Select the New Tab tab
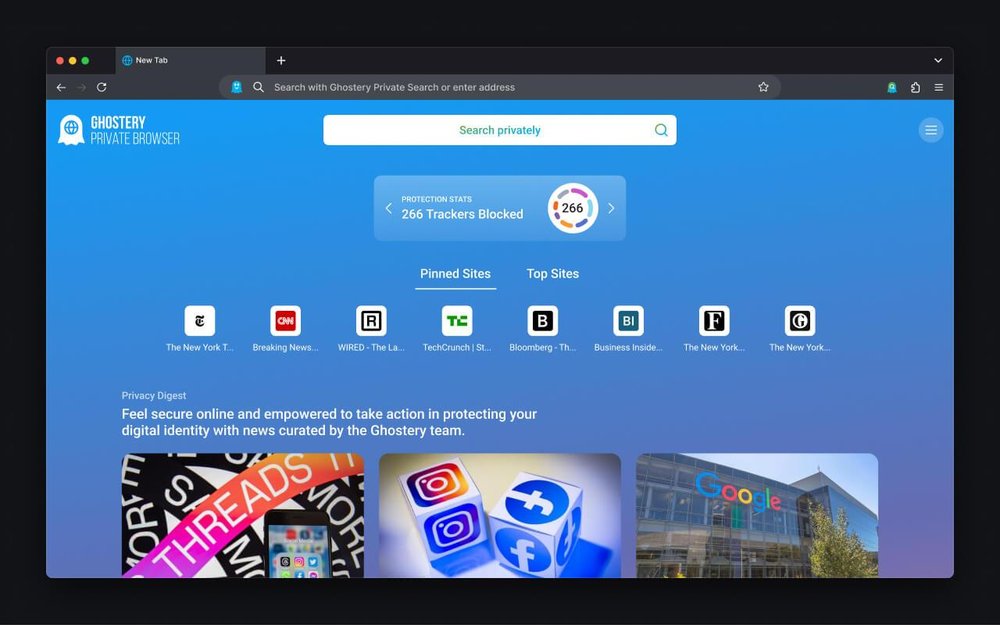The image size is (1000, 628). (191, 61)
